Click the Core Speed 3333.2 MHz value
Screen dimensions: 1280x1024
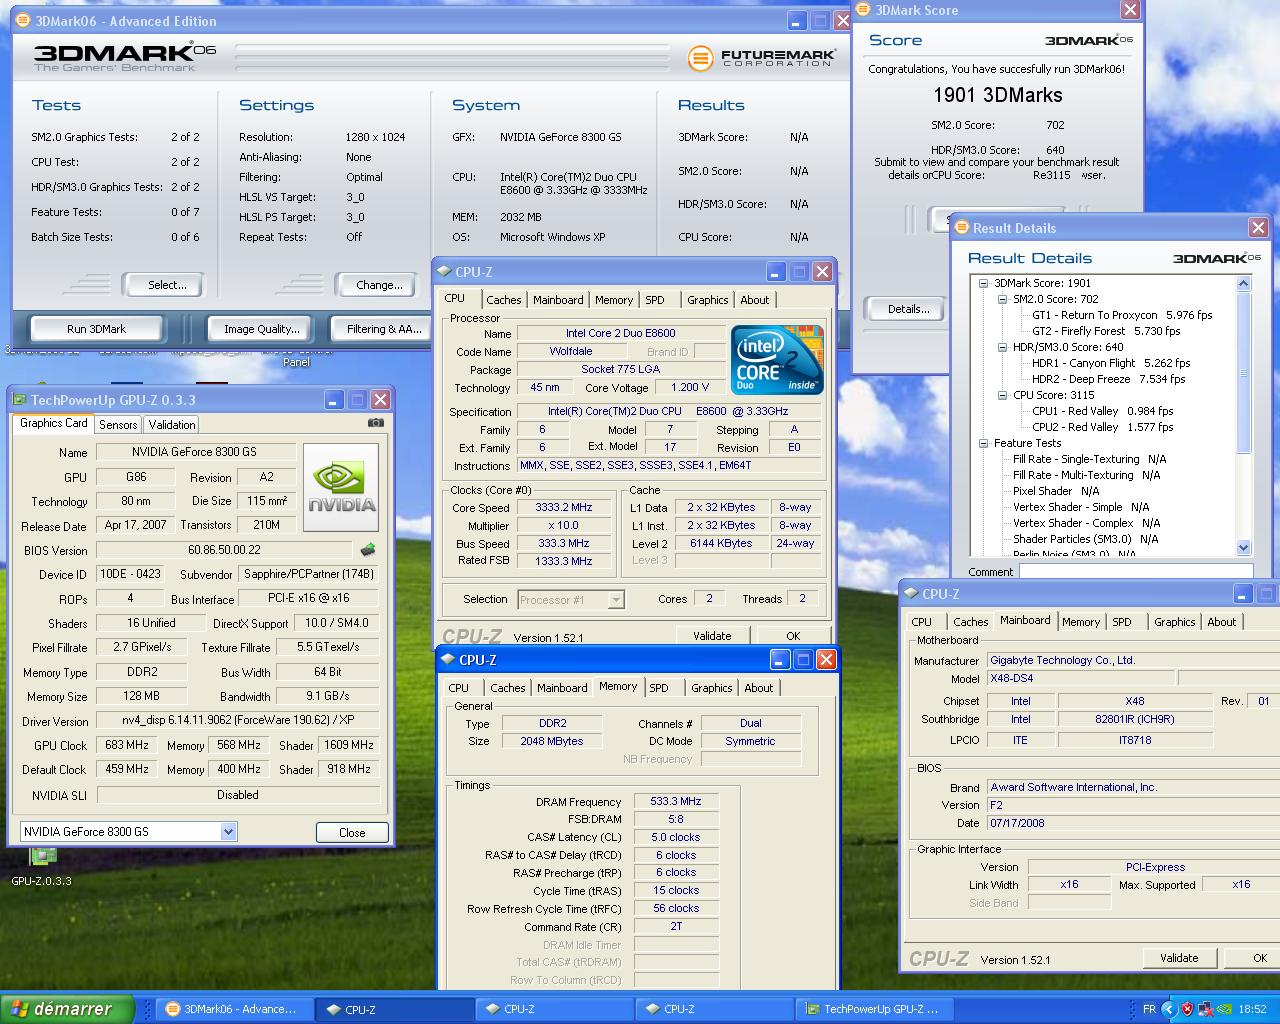(564, 507)
